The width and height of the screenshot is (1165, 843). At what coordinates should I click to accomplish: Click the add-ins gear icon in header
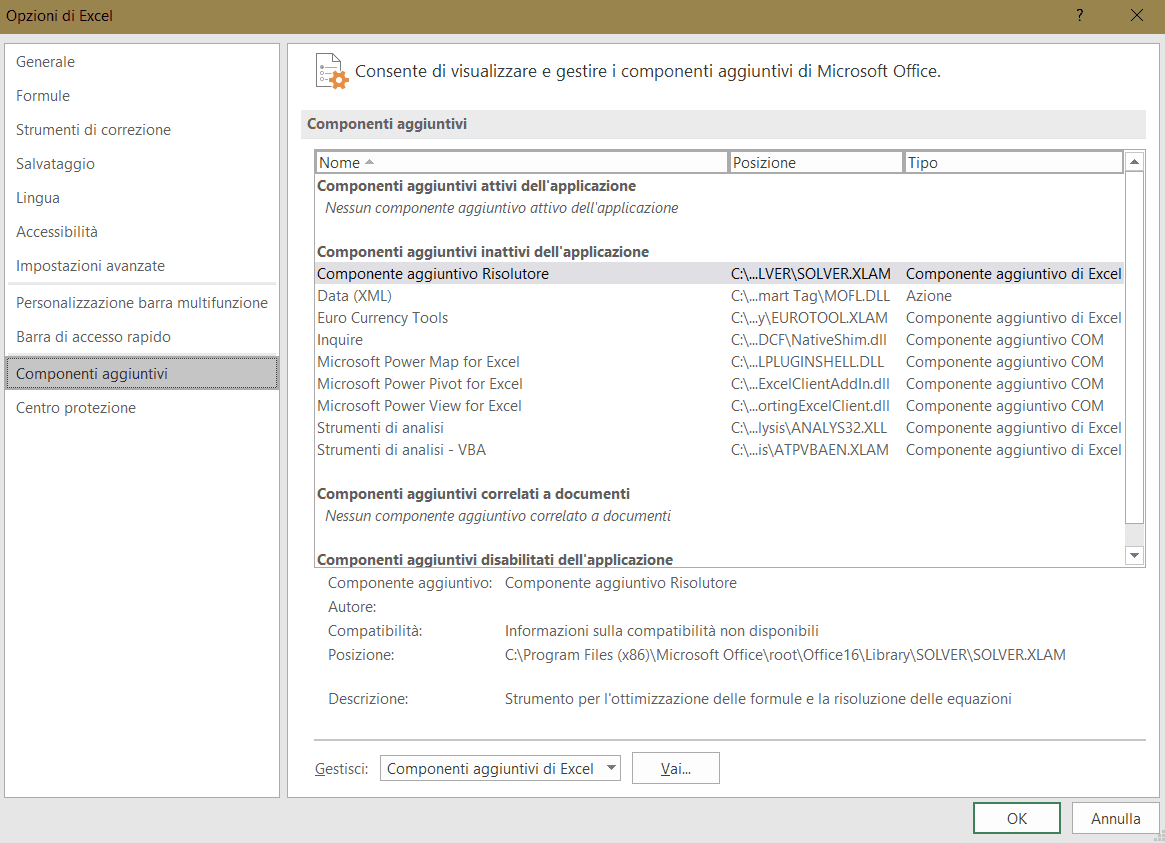coord(331,71)
